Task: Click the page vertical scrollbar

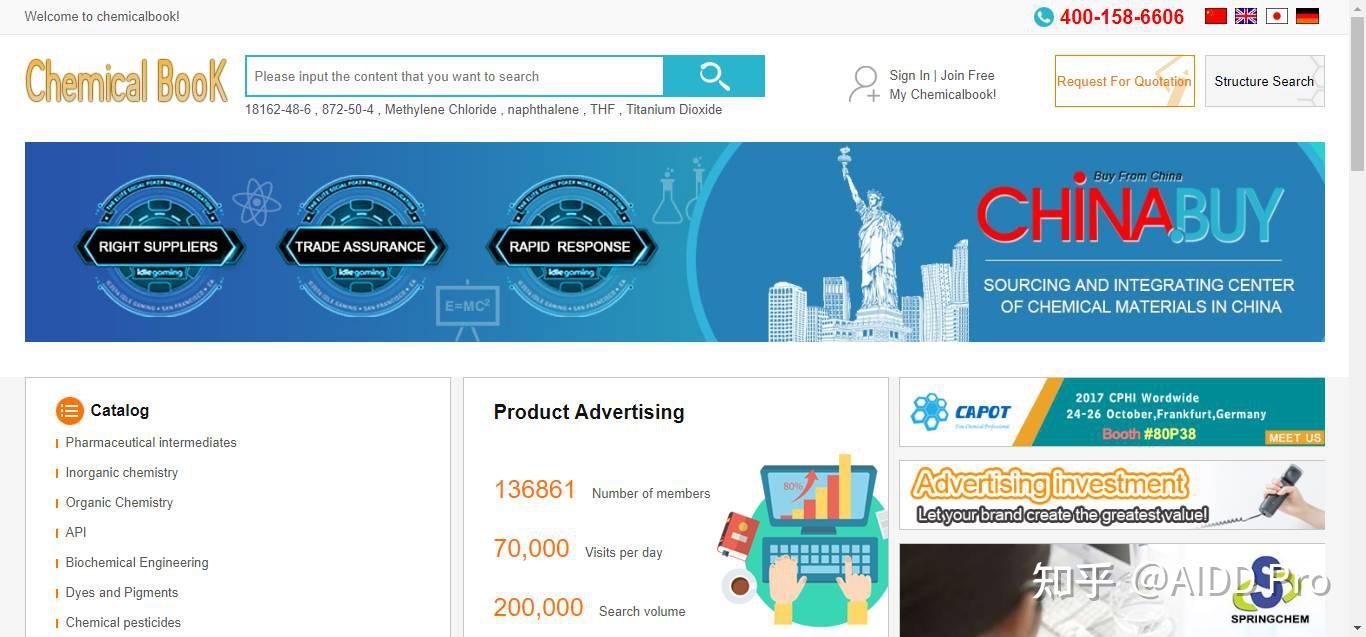Action: coord(1357,318)
